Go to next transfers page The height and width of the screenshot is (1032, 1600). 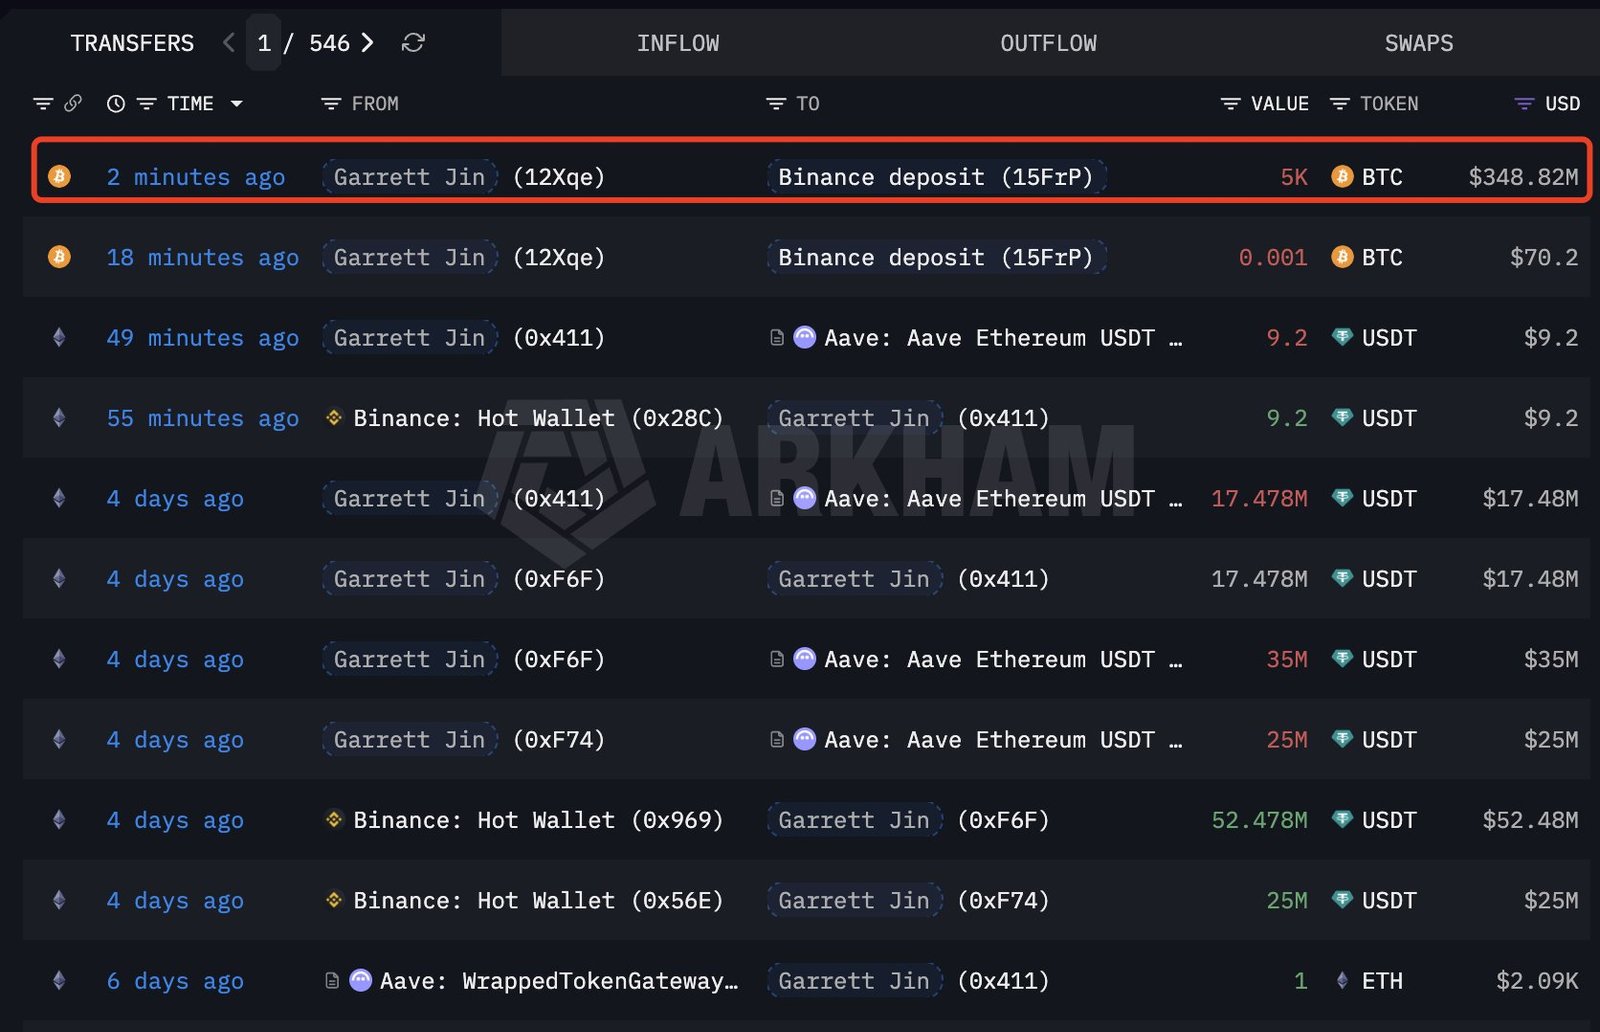click(x=368, y=43)
